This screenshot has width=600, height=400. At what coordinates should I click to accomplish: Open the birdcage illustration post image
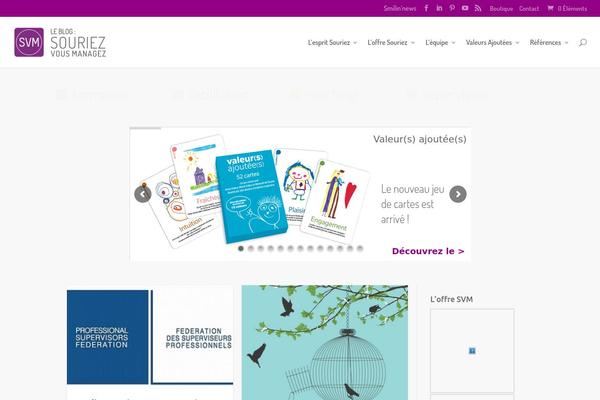325,343
